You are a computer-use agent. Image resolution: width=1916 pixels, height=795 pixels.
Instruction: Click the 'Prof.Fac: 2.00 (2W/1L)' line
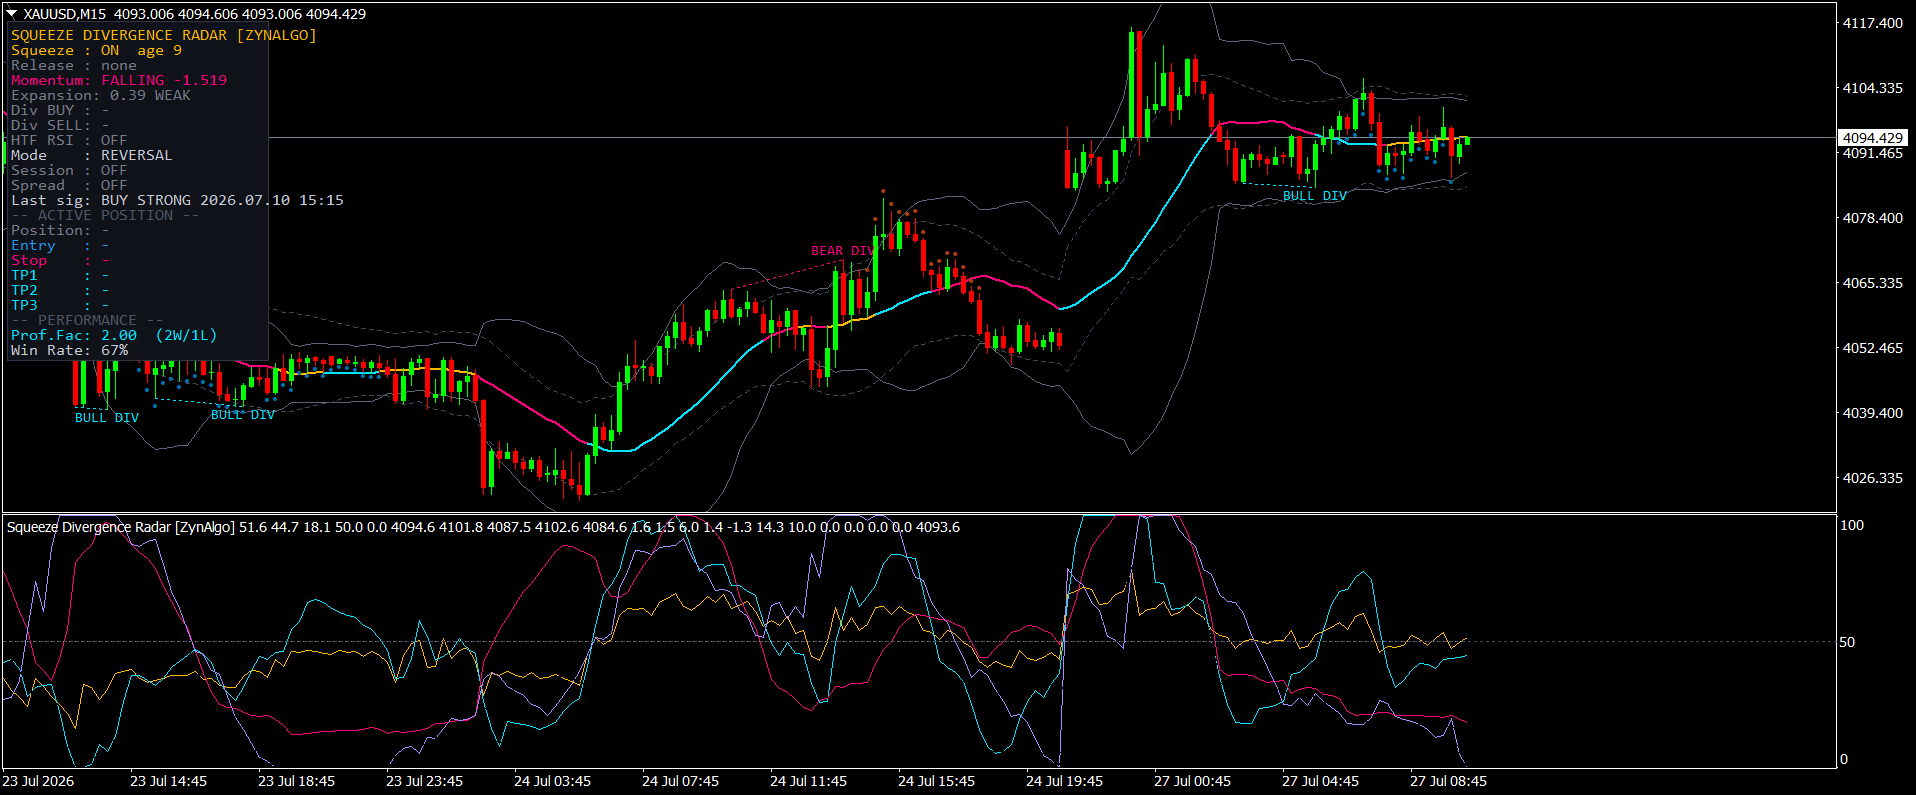[x=114, y=335]
